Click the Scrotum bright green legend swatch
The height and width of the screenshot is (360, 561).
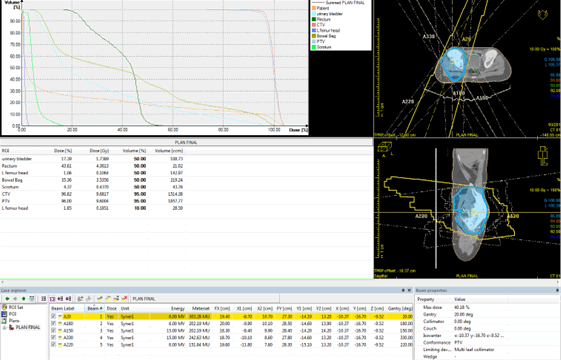coord(314,47)
